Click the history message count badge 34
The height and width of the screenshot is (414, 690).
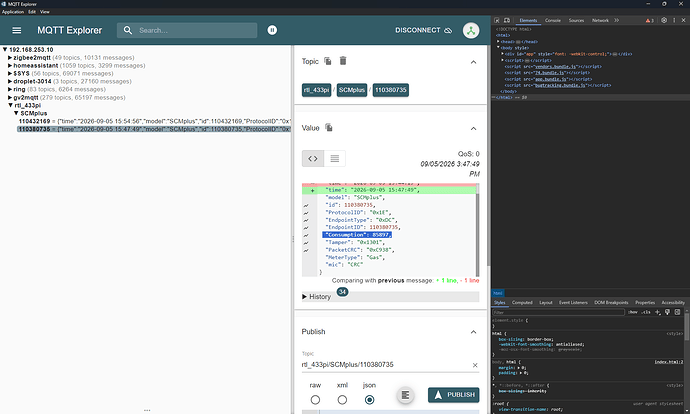(x=342, y=292)
